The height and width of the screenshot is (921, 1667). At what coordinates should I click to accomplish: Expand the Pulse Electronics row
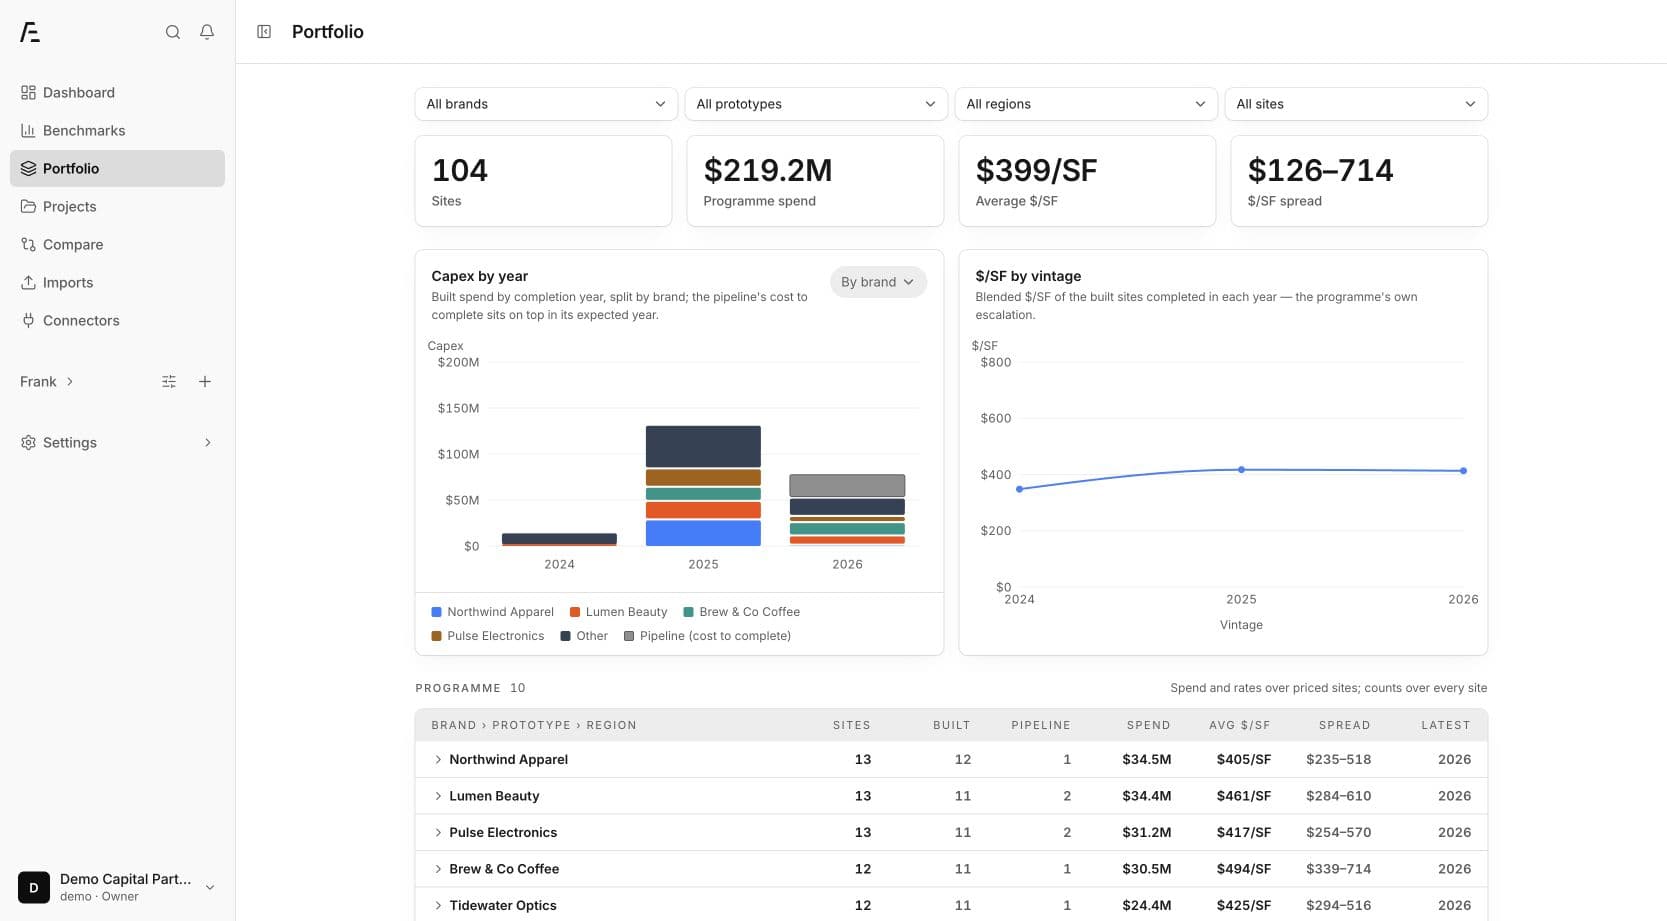click(x=438, y=833)
